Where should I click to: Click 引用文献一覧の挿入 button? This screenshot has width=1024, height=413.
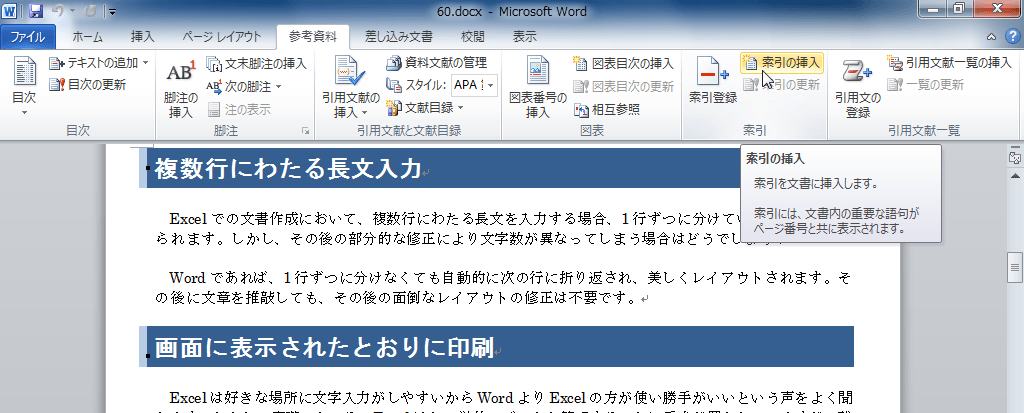coord(950,63)
